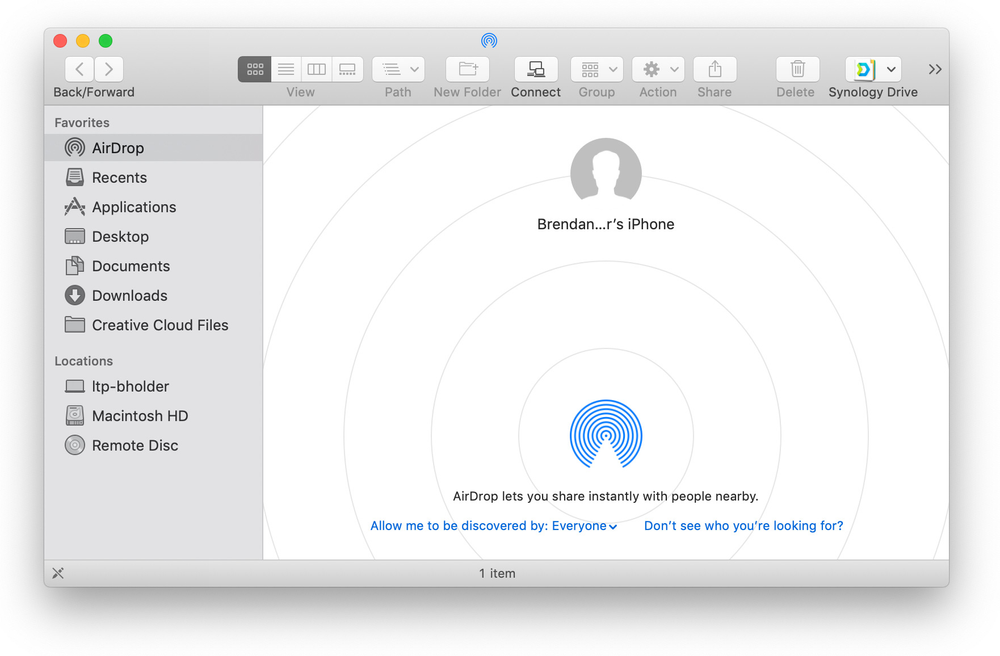
Task: Select ltp-bholder under Locations
Action: point(153,386)
